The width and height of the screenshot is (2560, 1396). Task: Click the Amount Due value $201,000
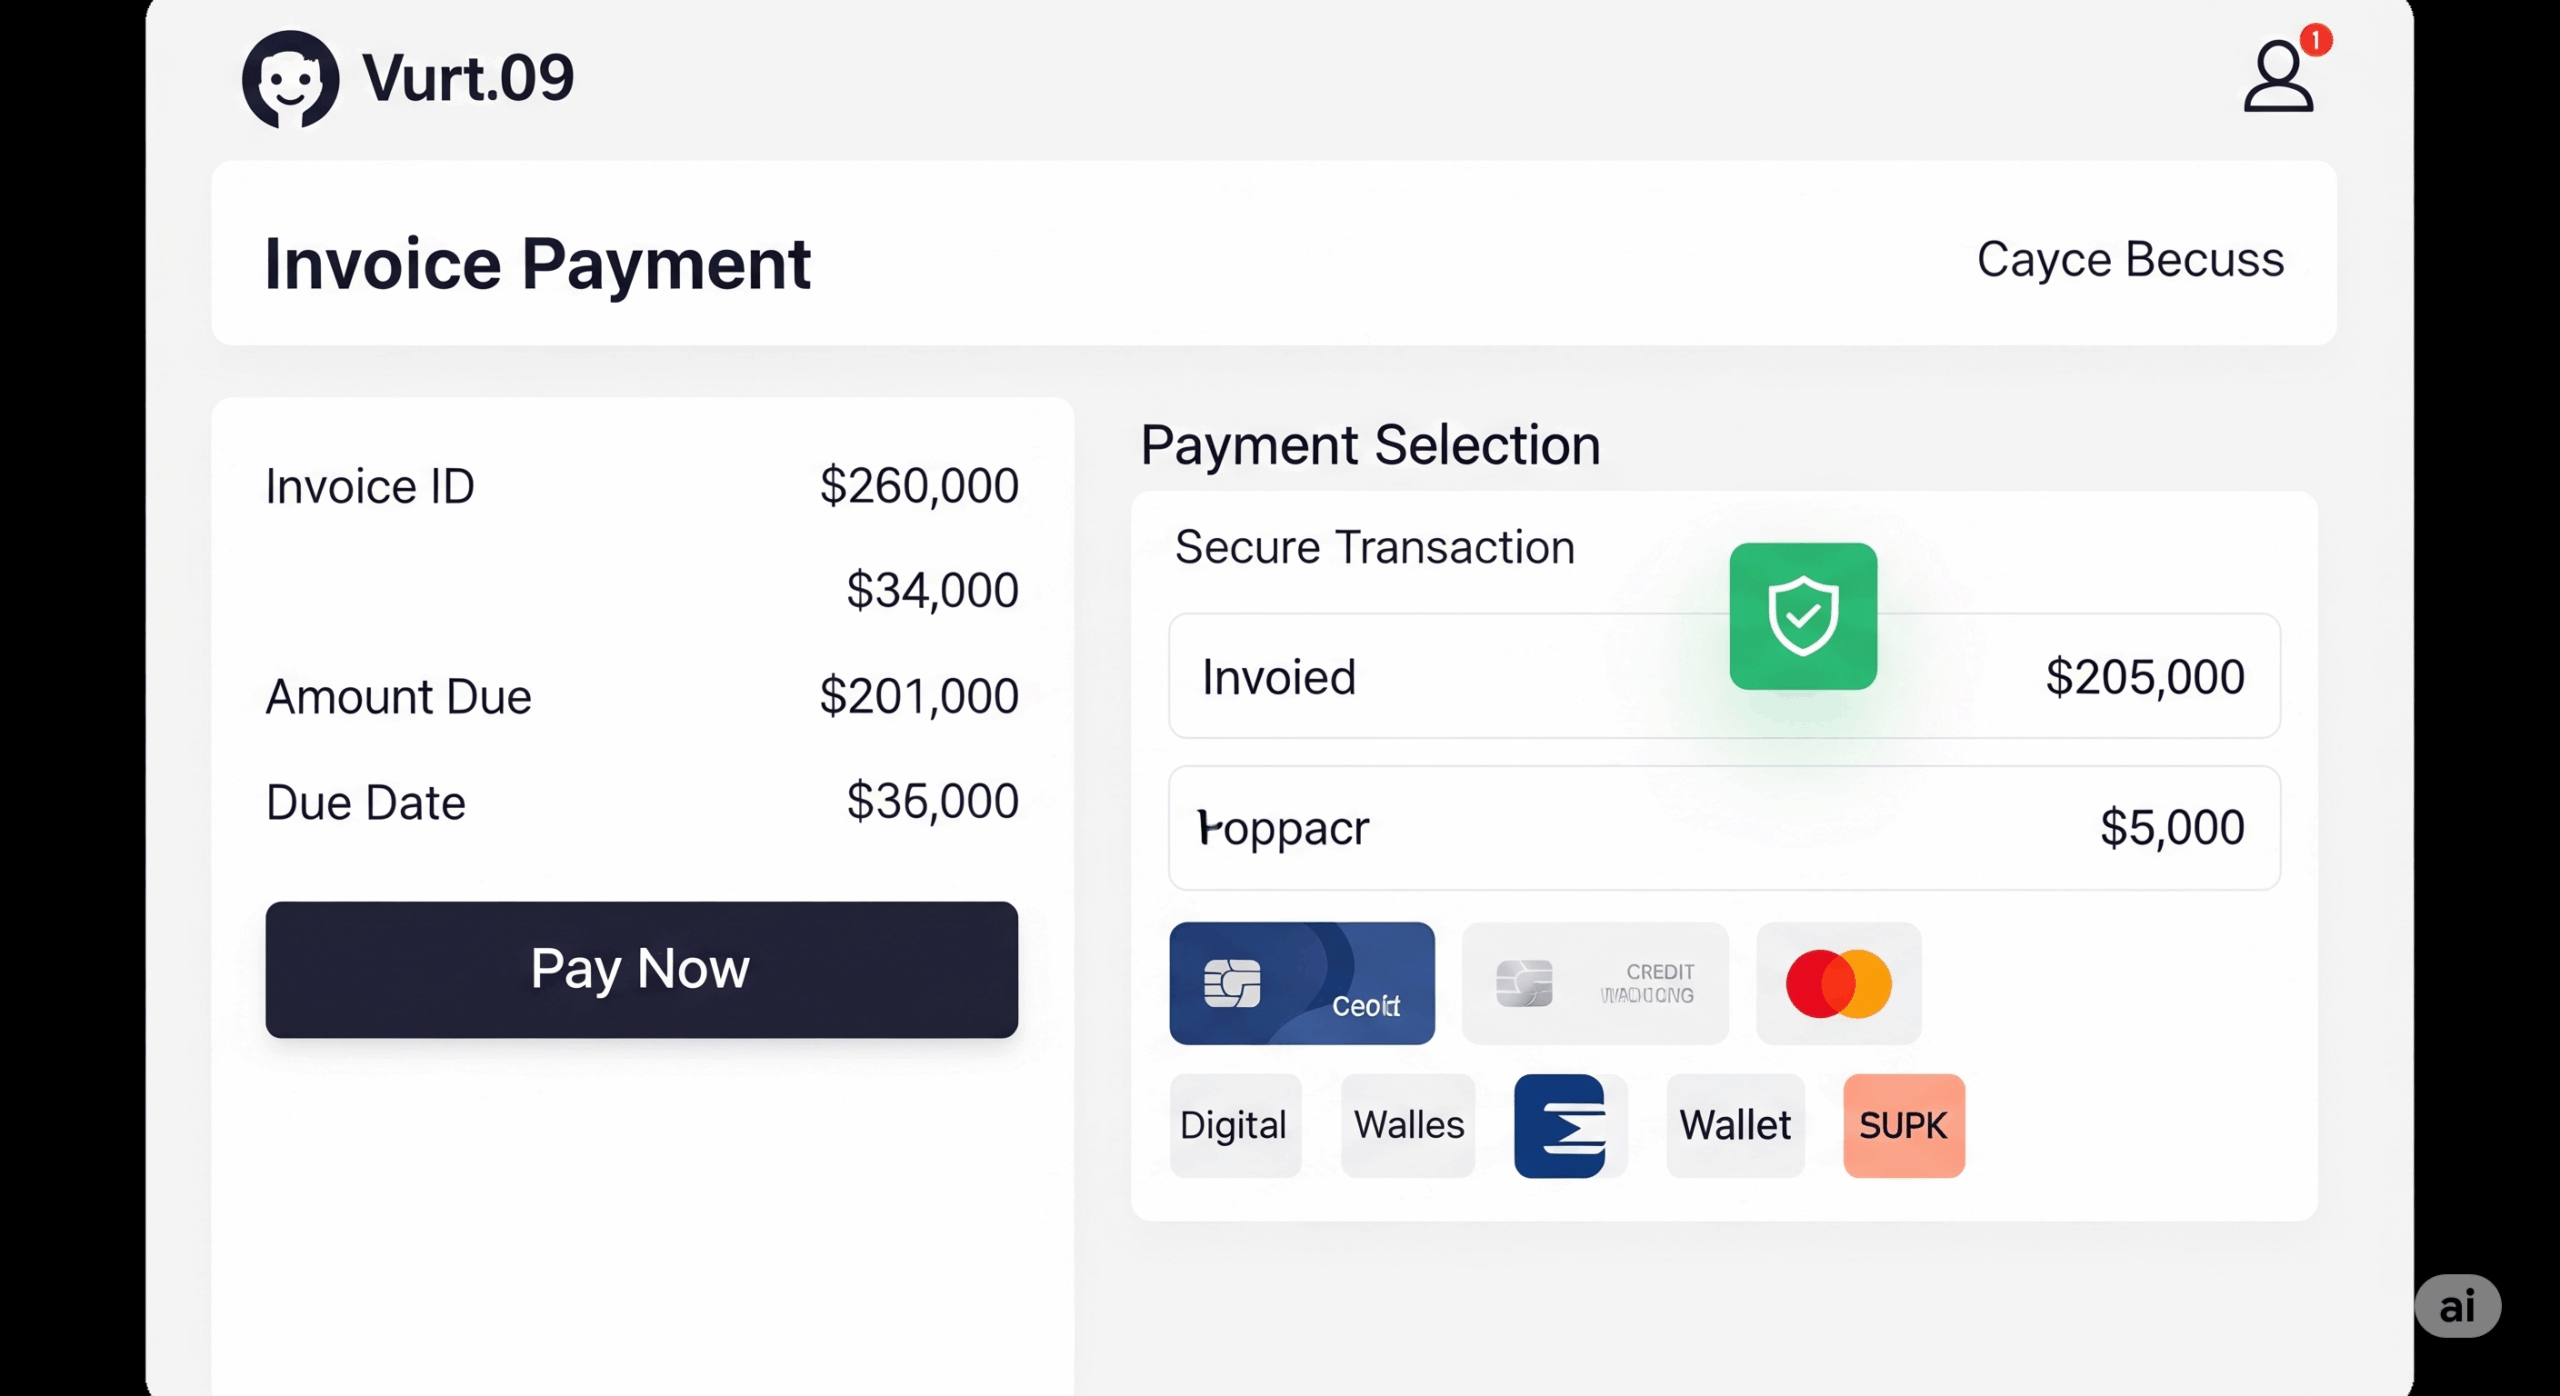(919, 696)
